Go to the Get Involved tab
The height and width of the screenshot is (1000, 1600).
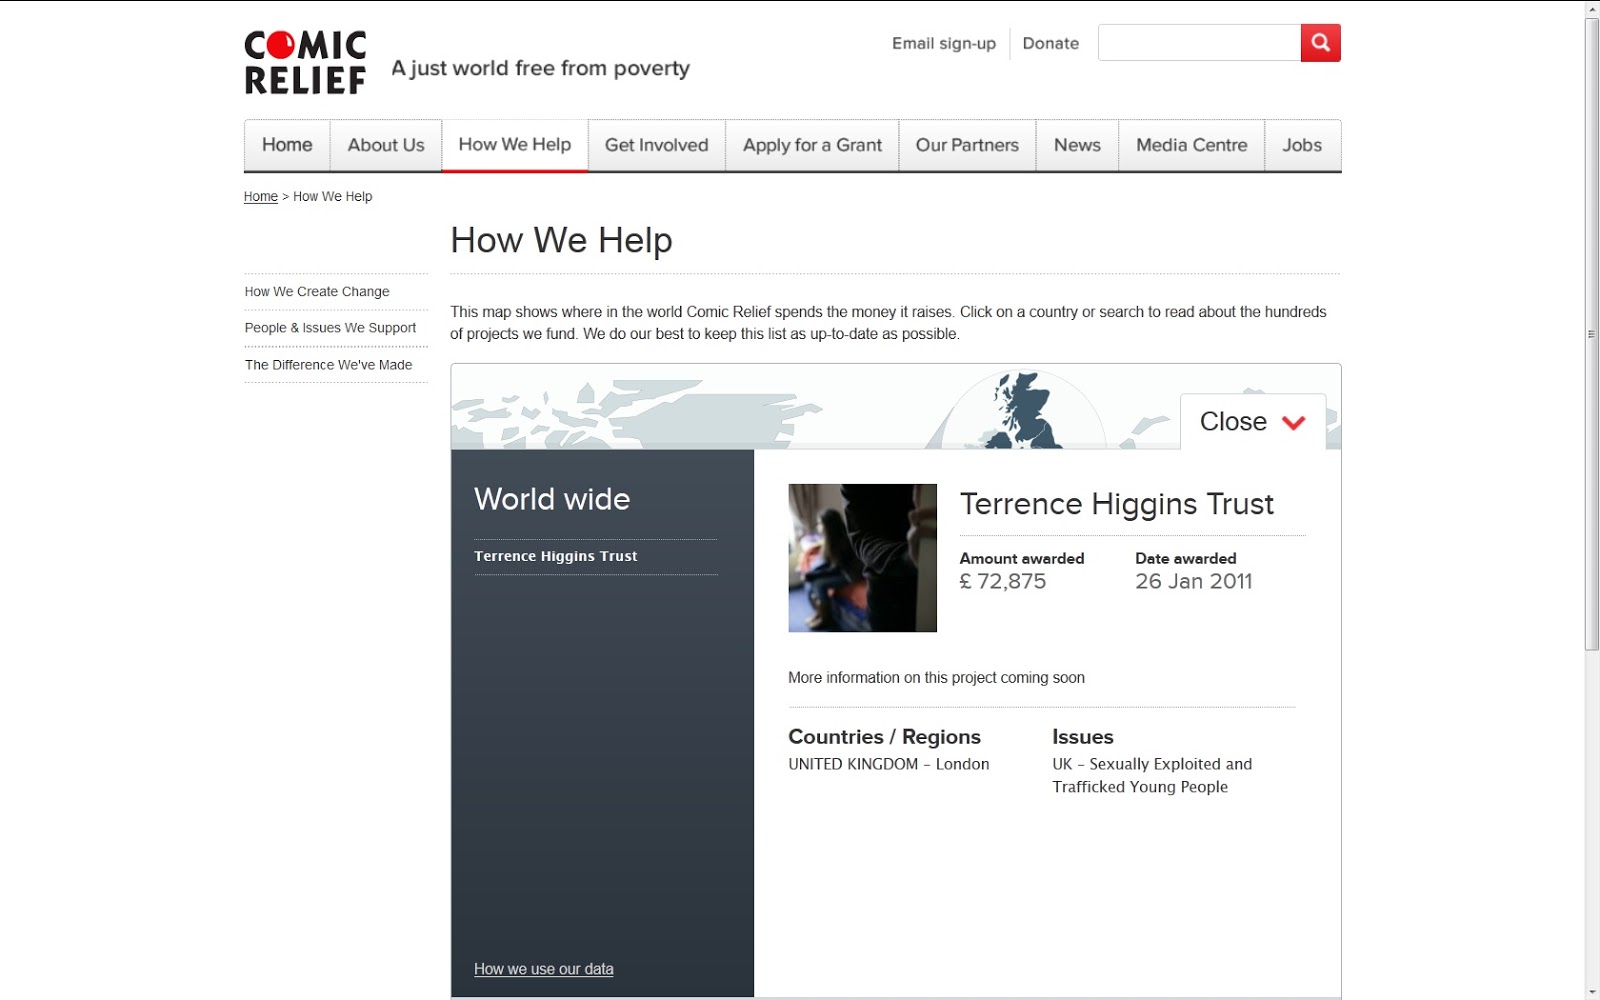pos(657,146)
